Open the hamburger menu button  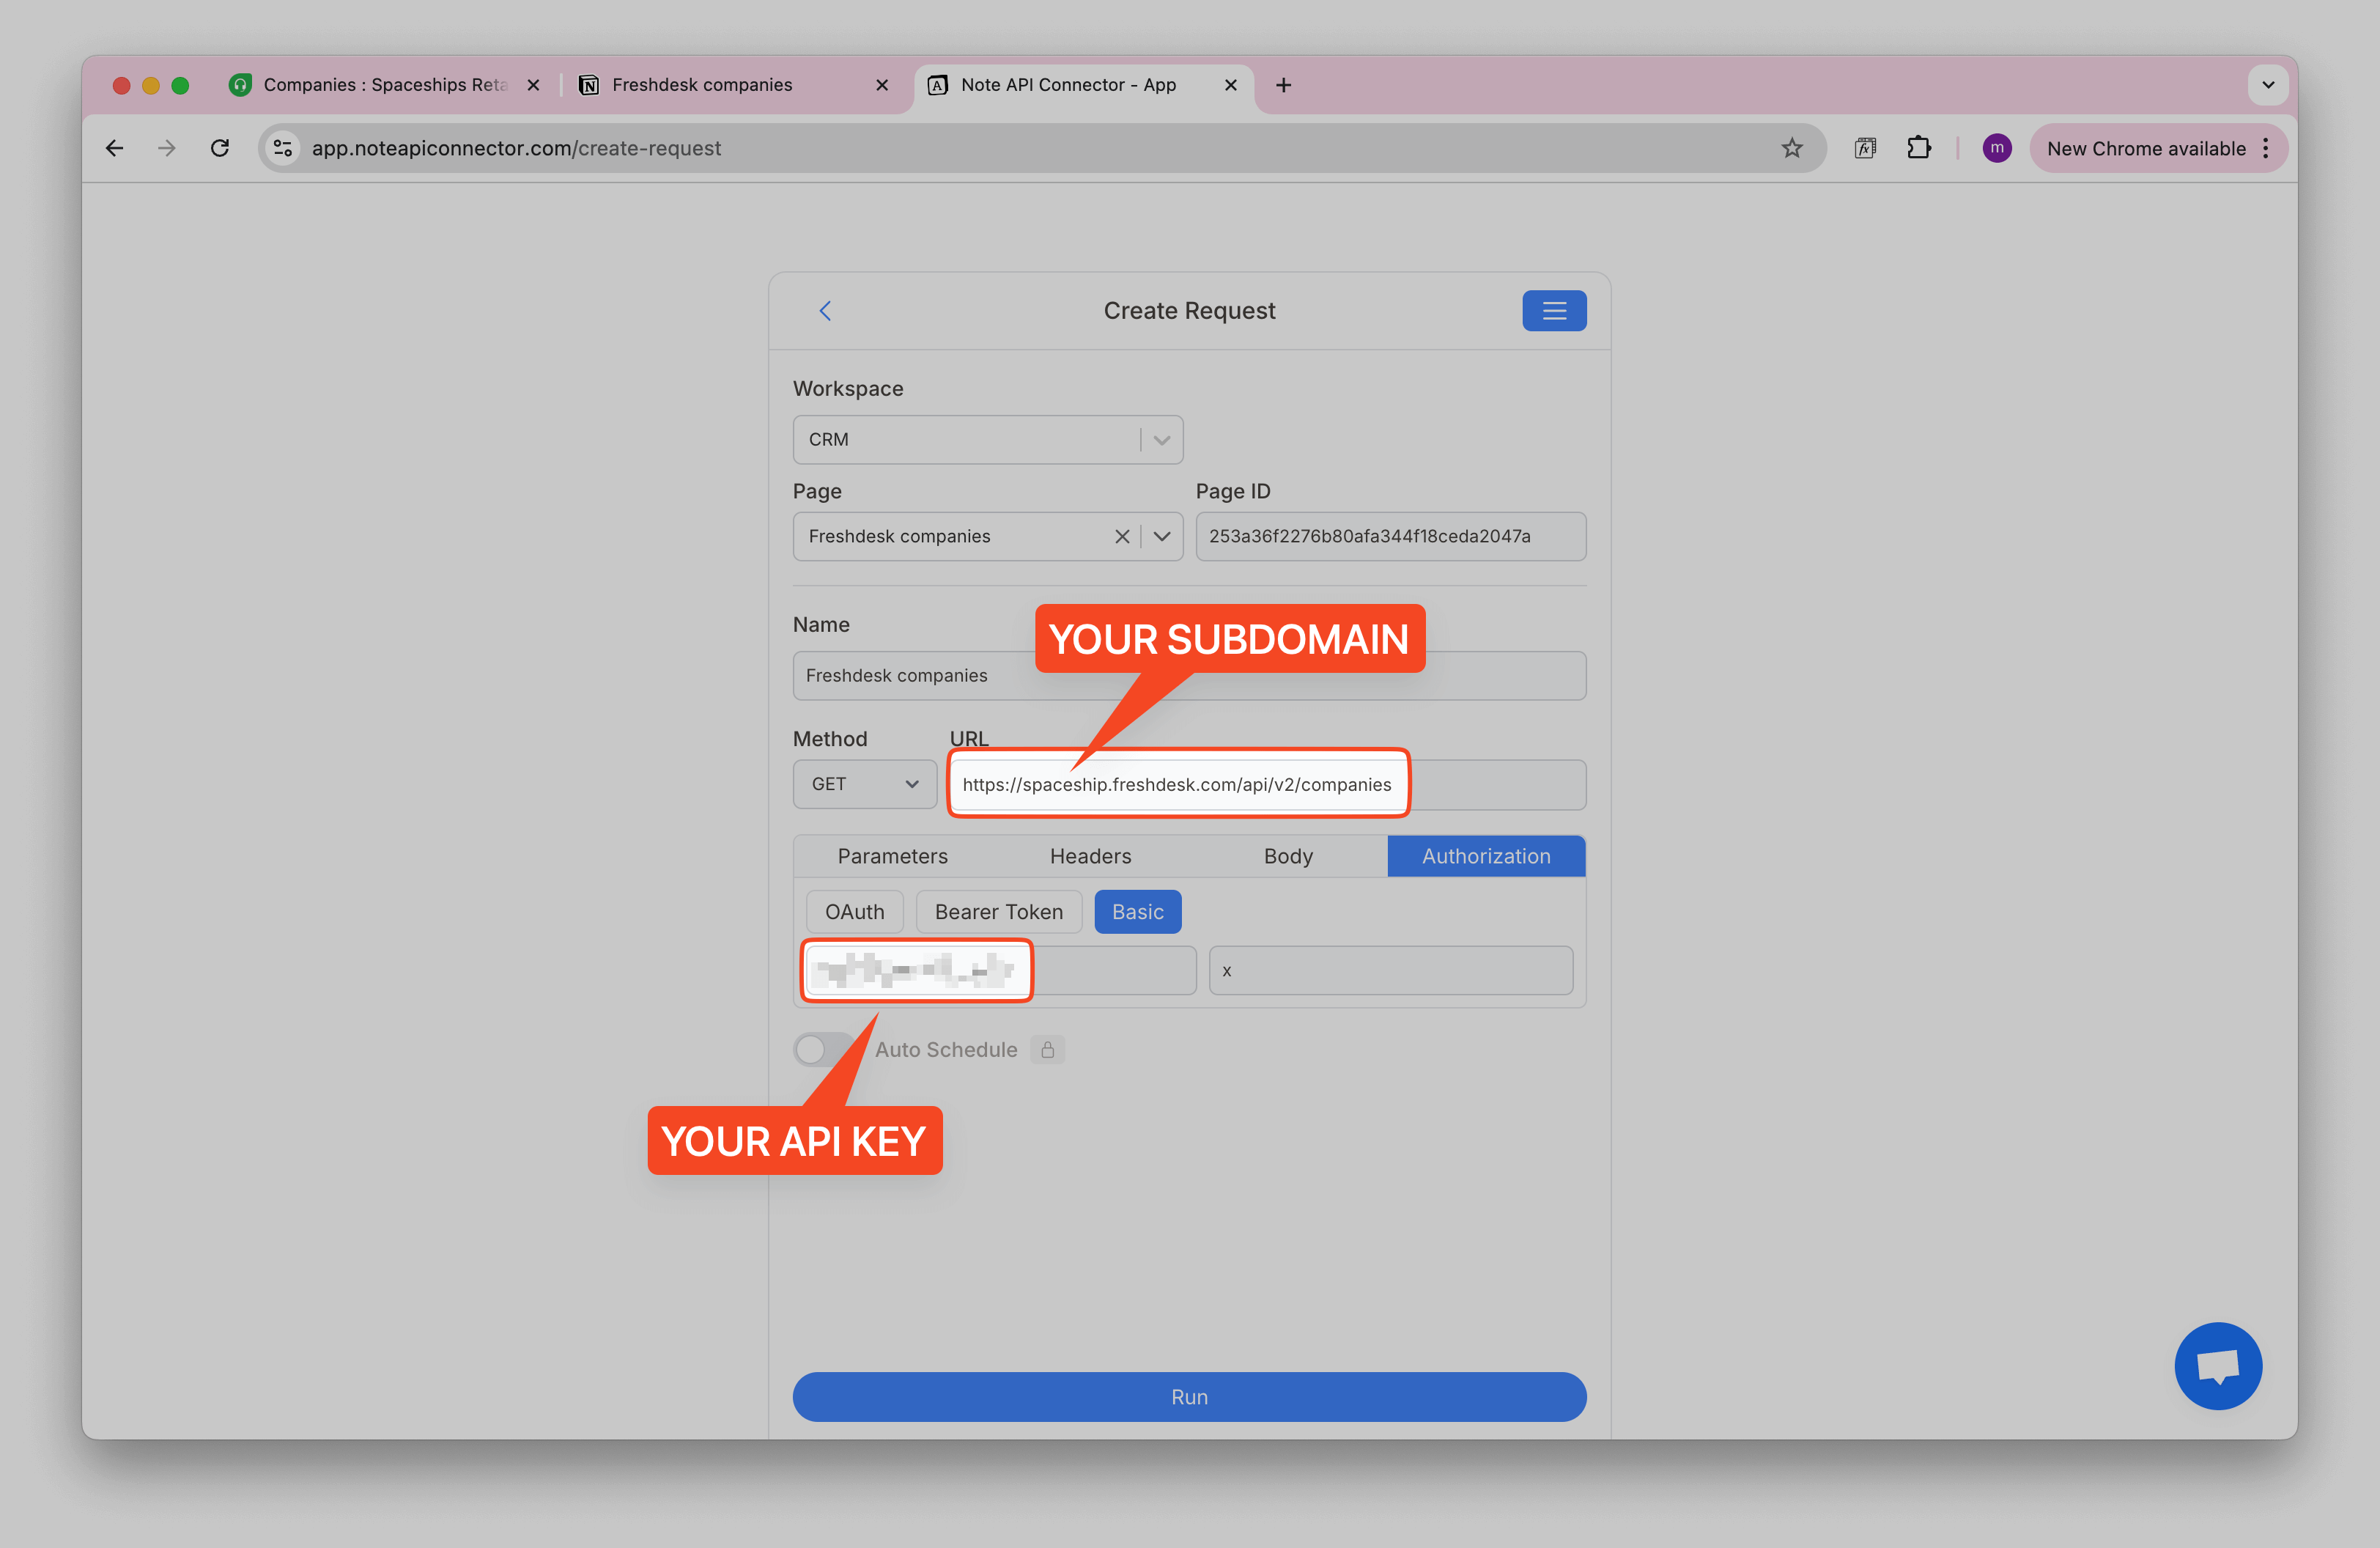coord(1554,311)
